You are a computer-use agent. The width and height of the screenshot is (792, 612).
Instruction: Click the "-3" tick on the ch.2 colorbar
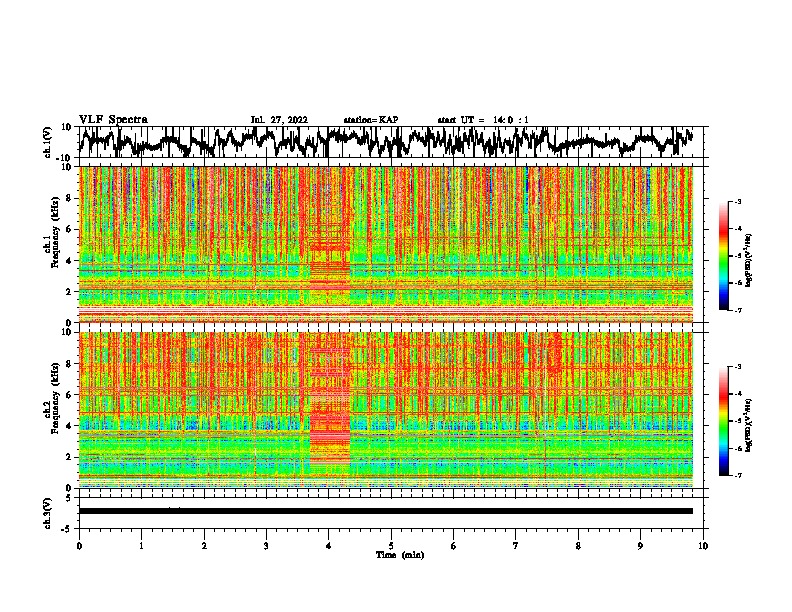click(x=738, y=367)
